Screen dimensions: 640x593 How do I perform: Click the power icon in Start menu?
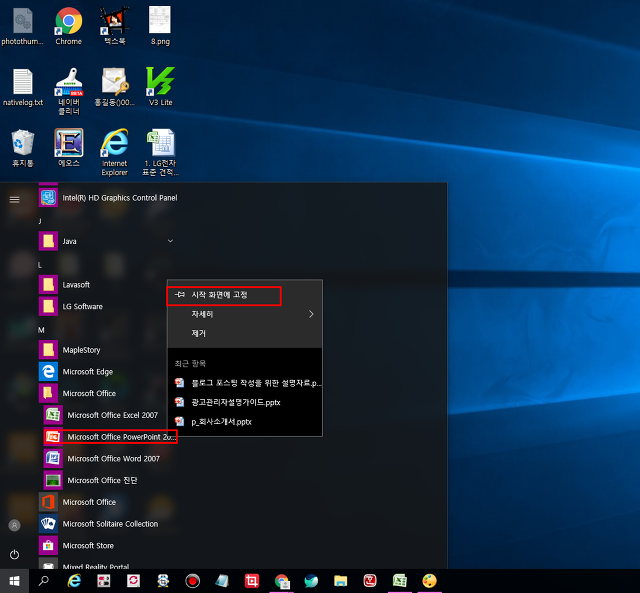point(14,555)
